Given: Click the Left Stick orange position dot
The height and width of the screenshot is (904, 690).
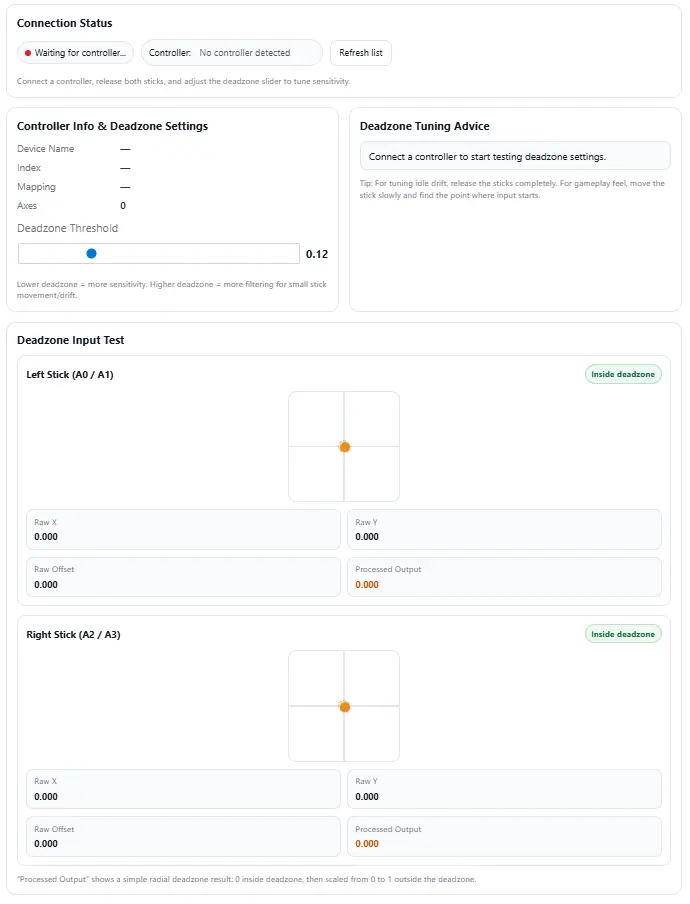Looking at the screenshot, I should click(x=344, y=447).
